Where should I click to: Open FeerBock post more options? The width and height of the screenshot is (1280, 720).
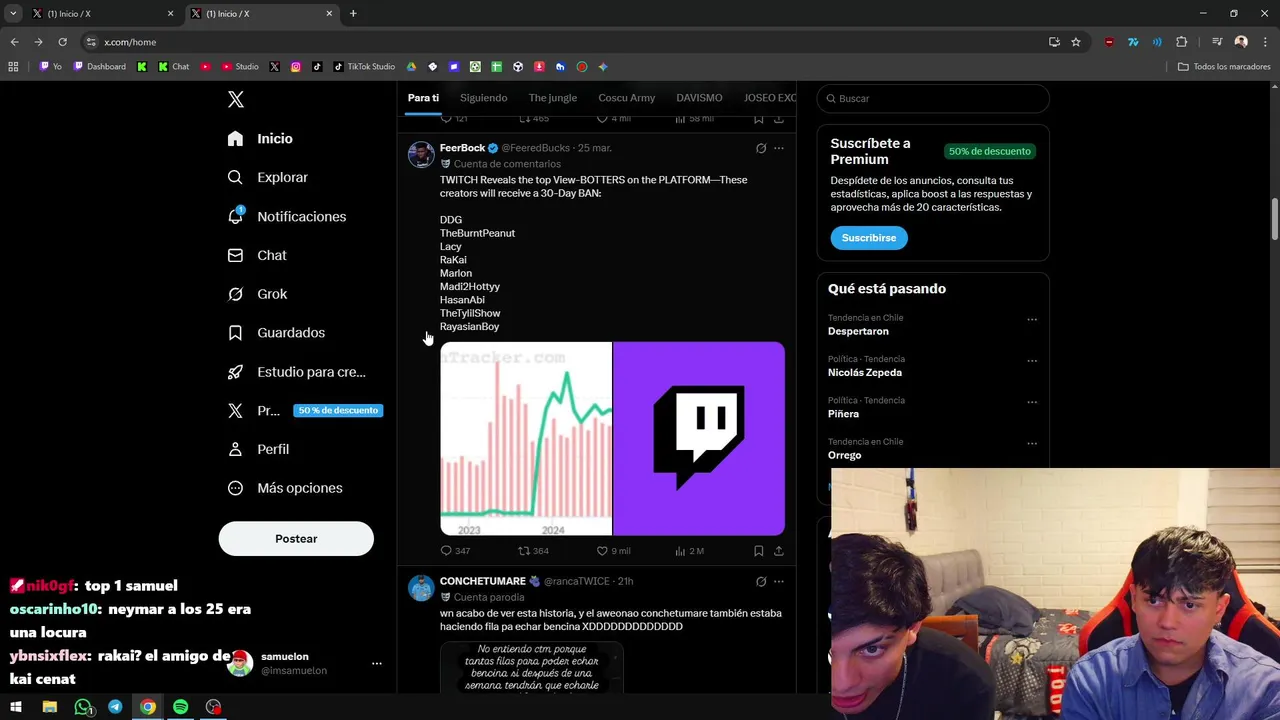click(779, 148)
